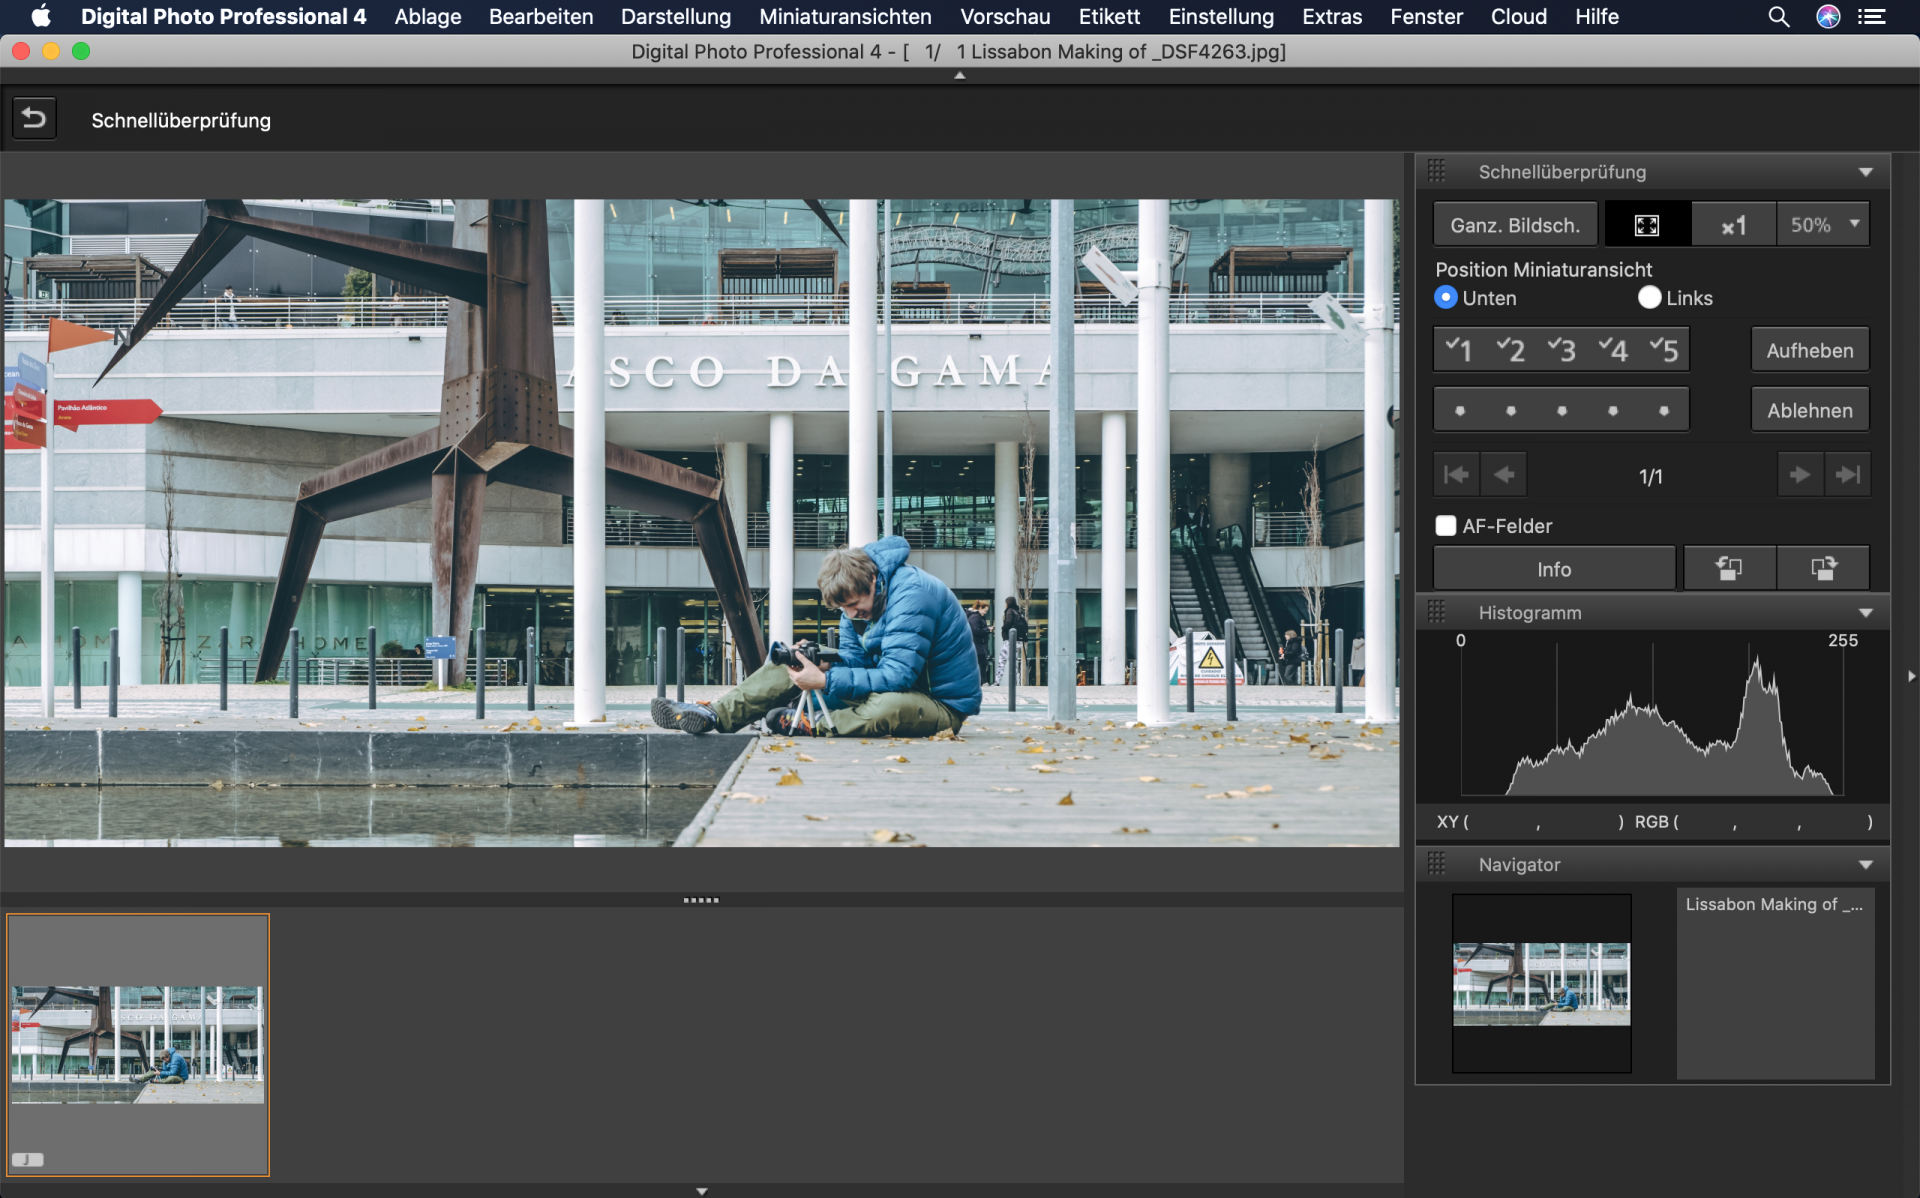Collapse the Schnellüberprüfung panel

pyautogui.click(x=1865, y=172)
